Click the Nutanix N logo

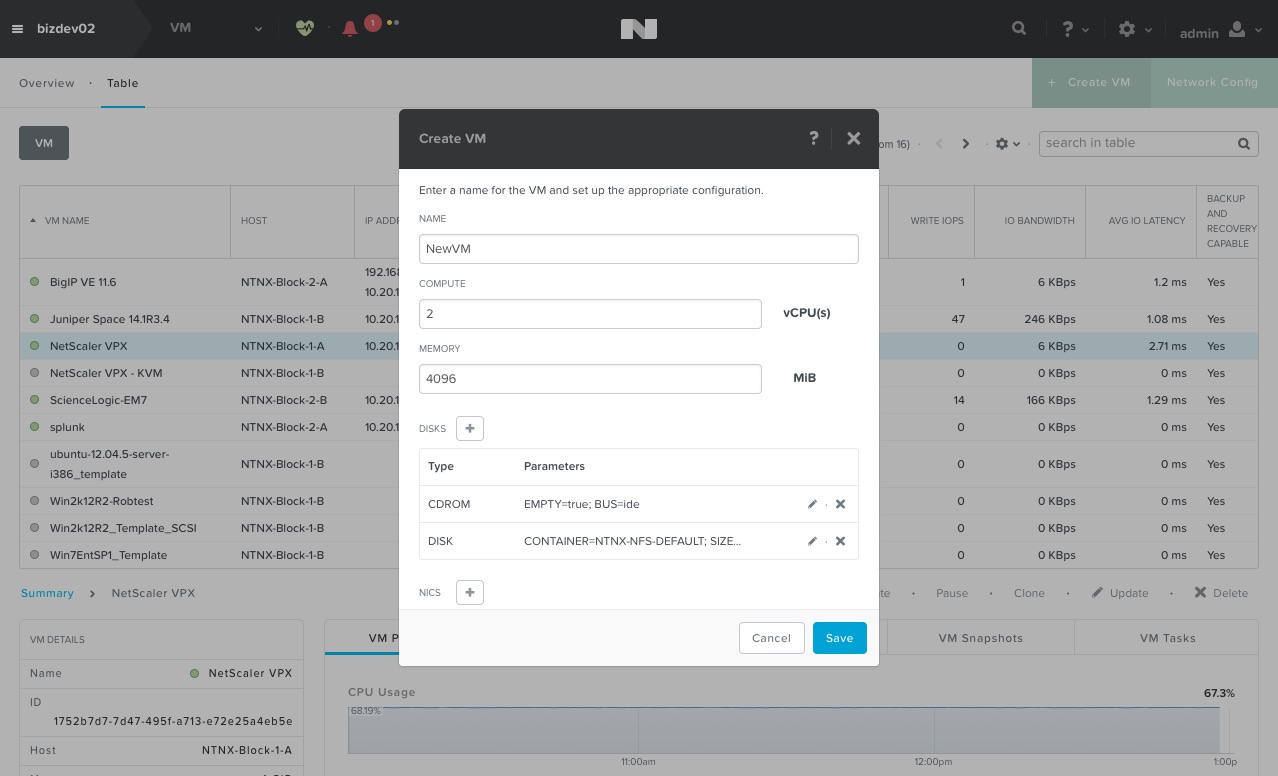[638, 29]
